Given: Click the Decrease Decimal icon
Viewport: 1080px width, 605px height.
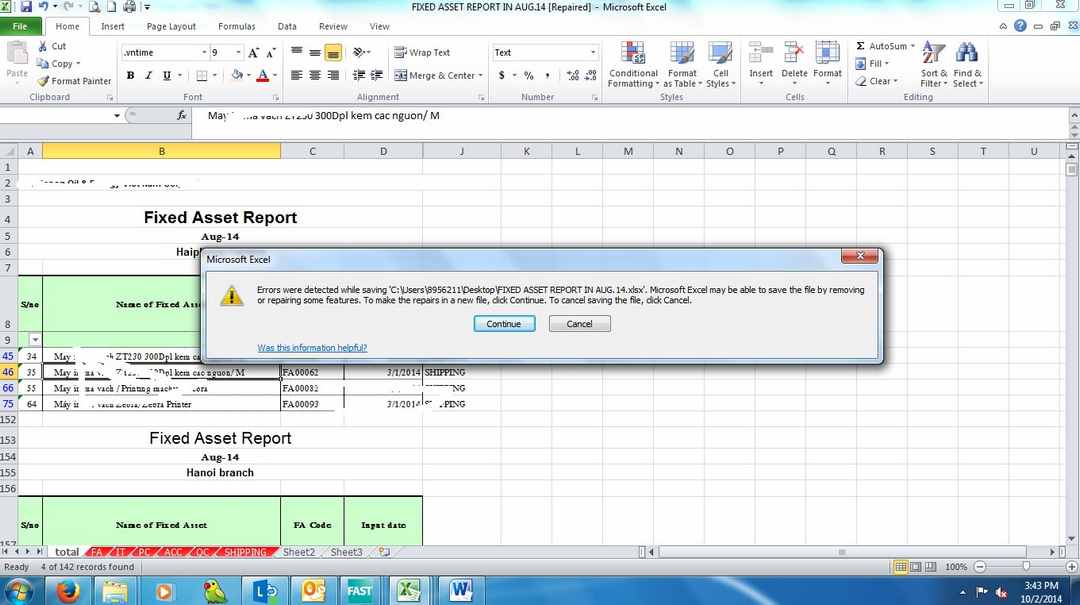Looking at the screenshot, I should pos(590,75).
